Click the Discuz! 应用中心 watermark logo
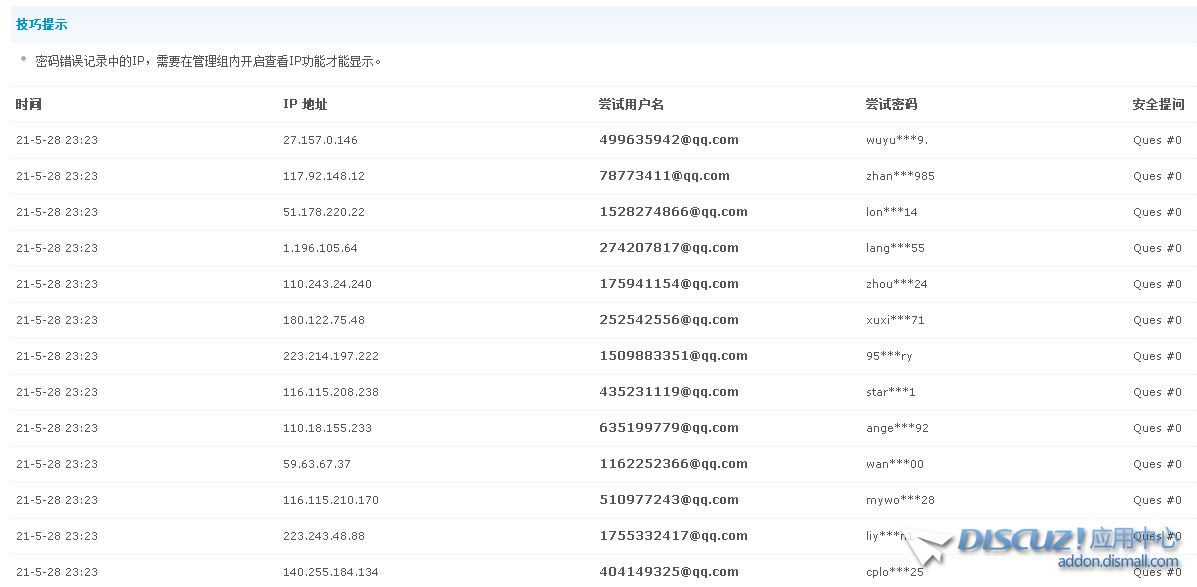 pos(1065,541)
